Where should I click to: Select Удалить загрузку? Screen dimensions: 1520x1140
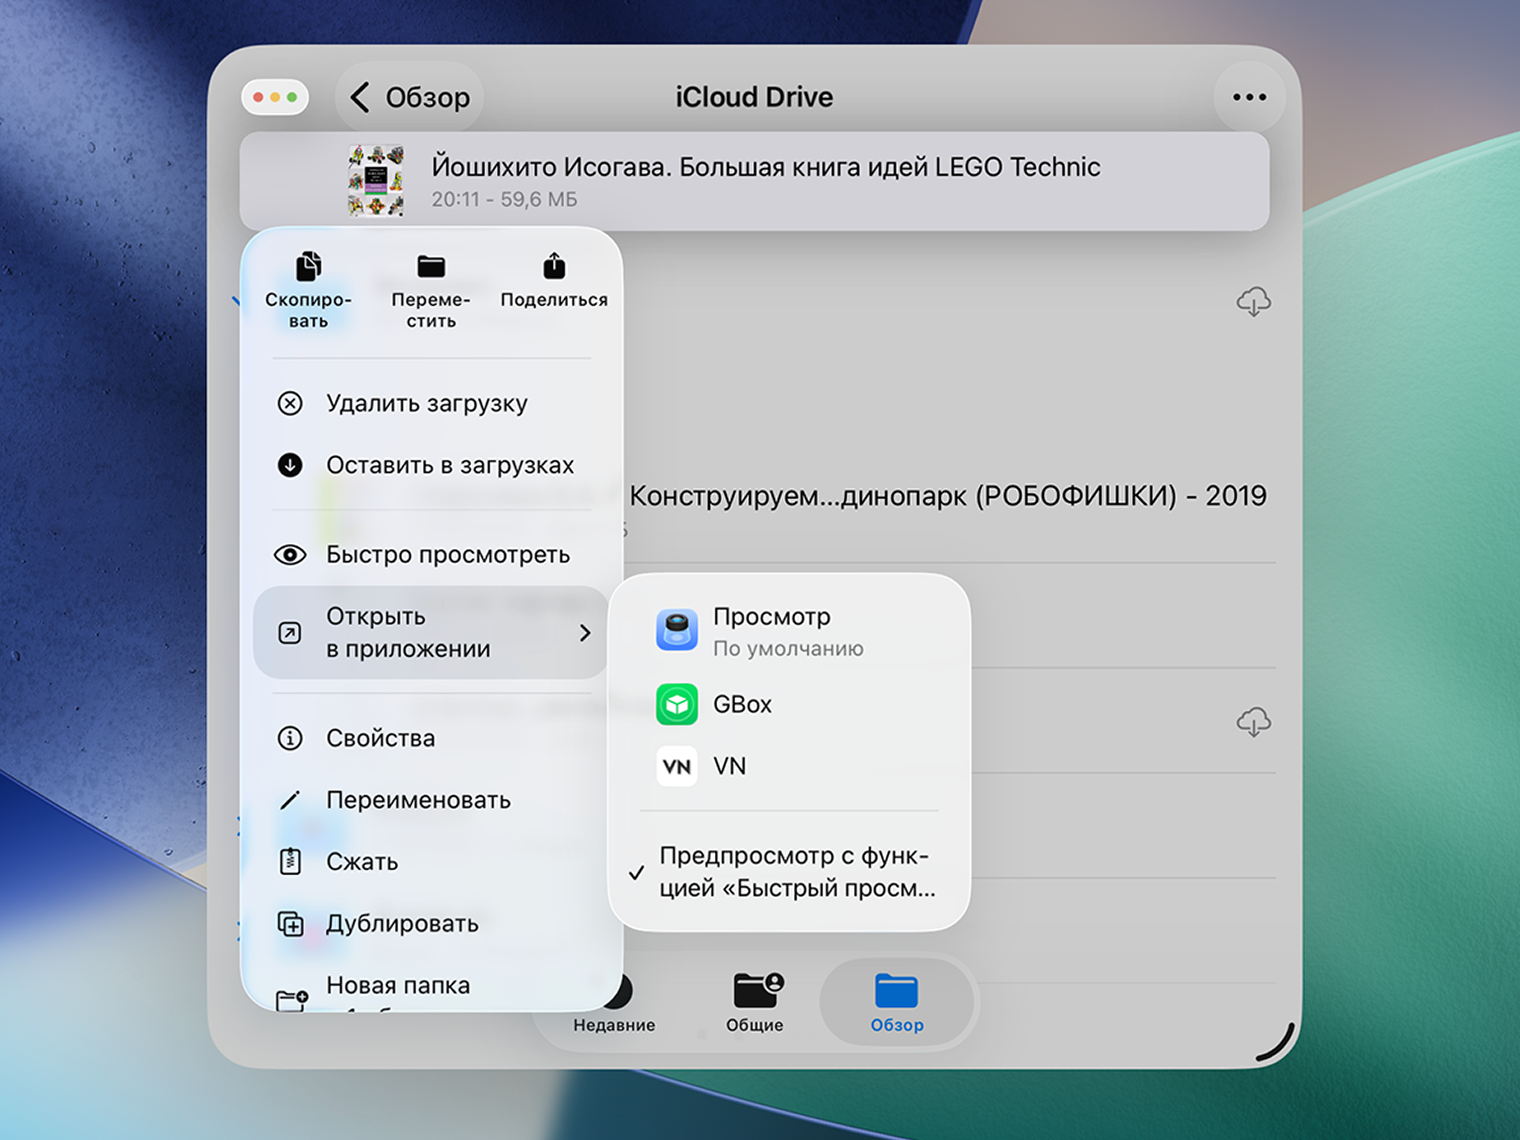(x=427, y=403)
